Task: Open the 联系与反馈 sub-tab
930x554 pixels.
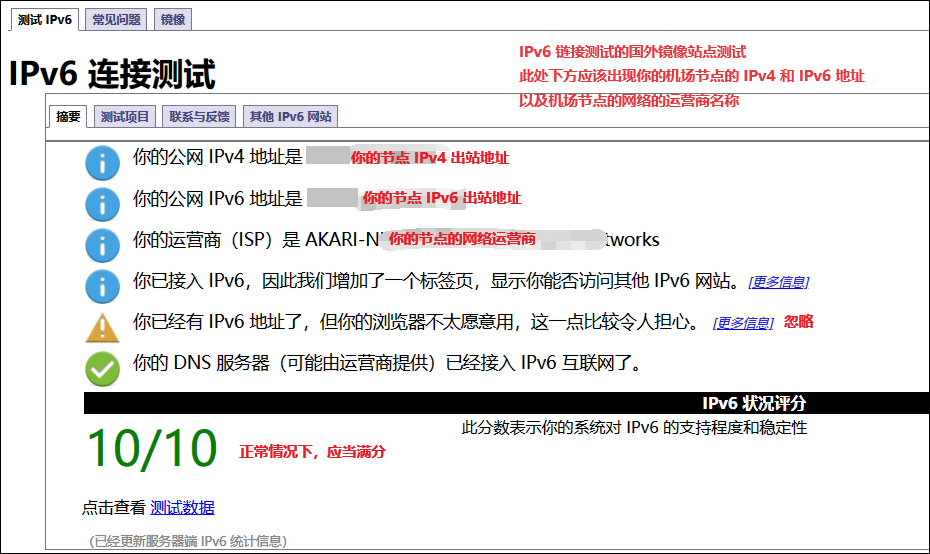Action: 199,116
